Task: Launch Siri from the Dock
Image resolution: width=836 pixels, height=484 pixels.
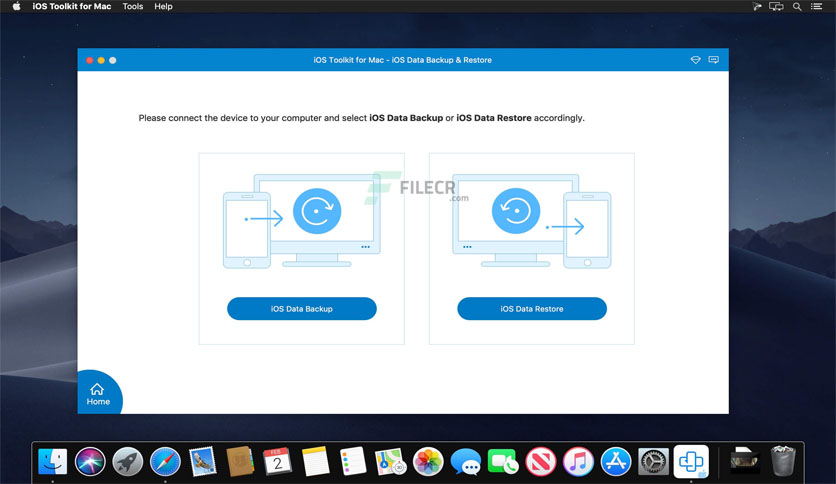Action: [x=90, y=462]
